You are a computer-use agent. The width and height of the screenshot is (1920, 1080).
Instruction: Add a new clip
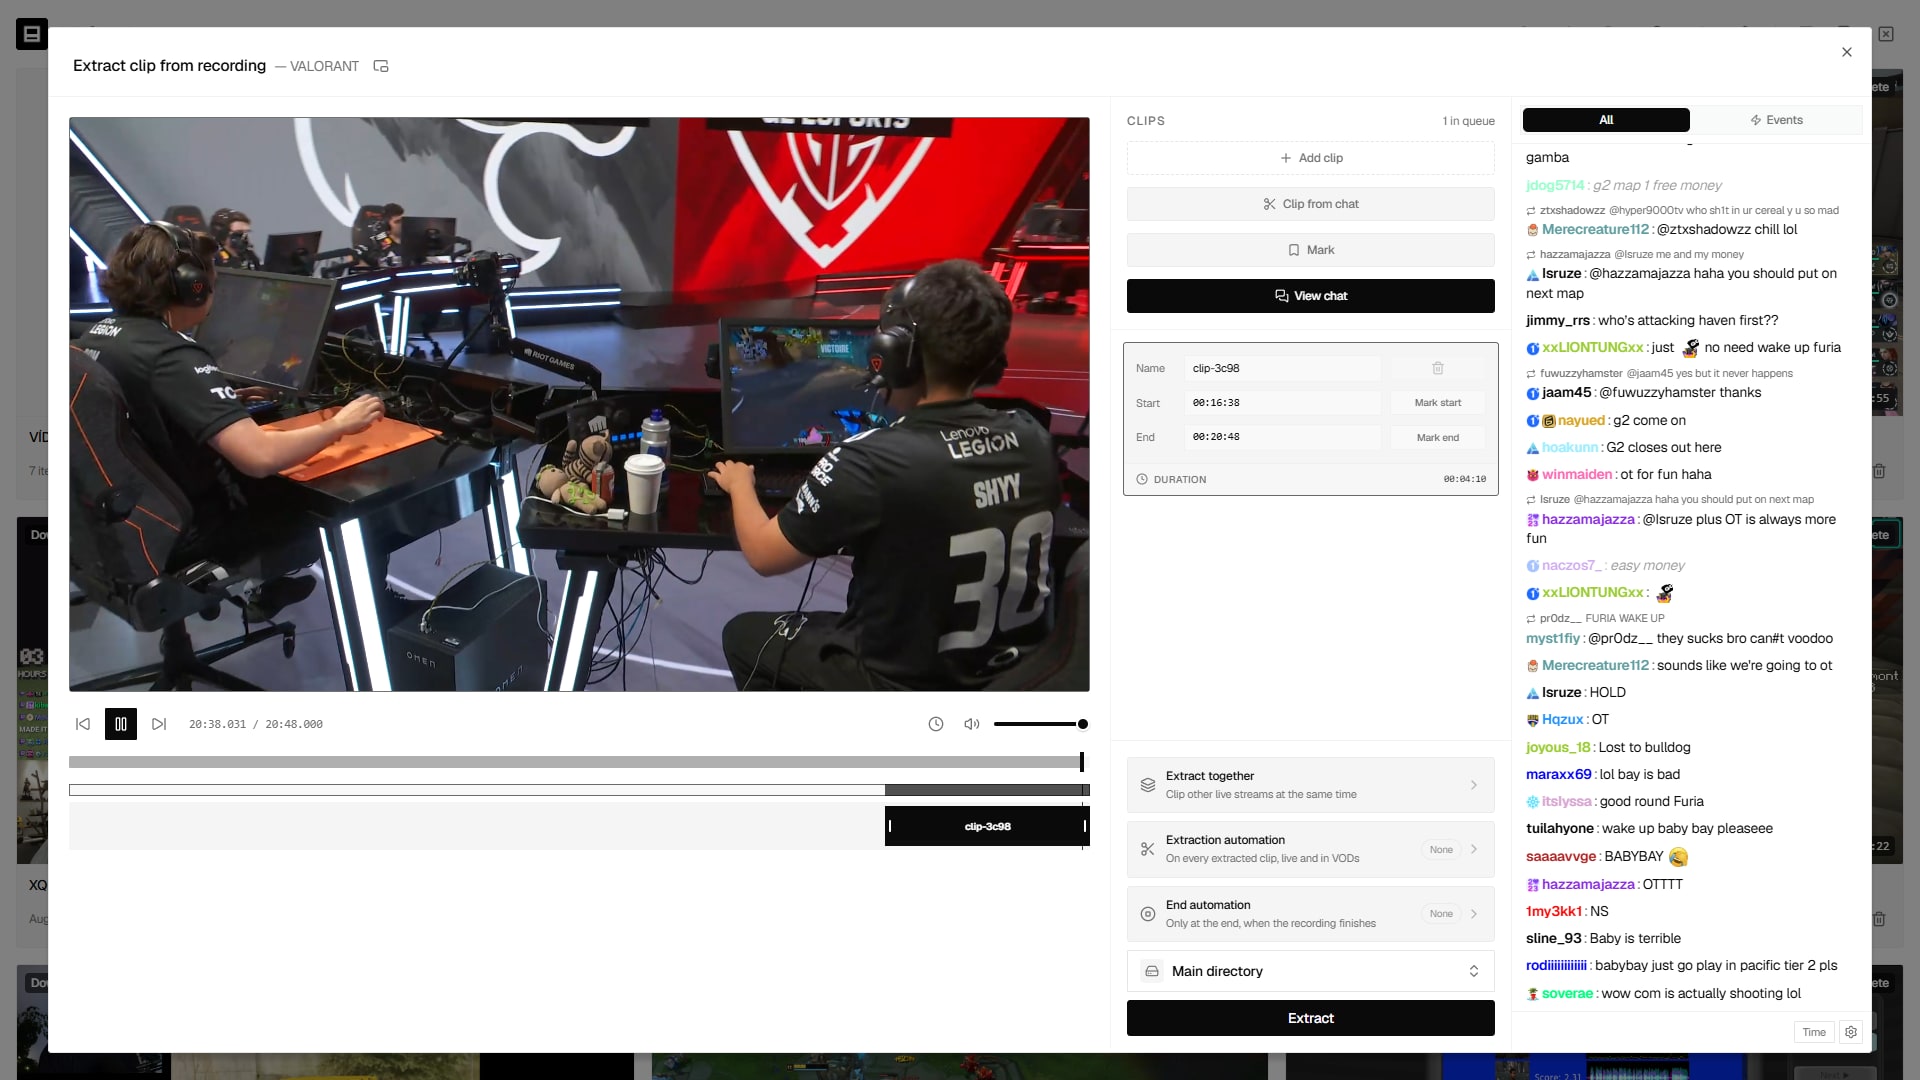[x=1310, y=158]
